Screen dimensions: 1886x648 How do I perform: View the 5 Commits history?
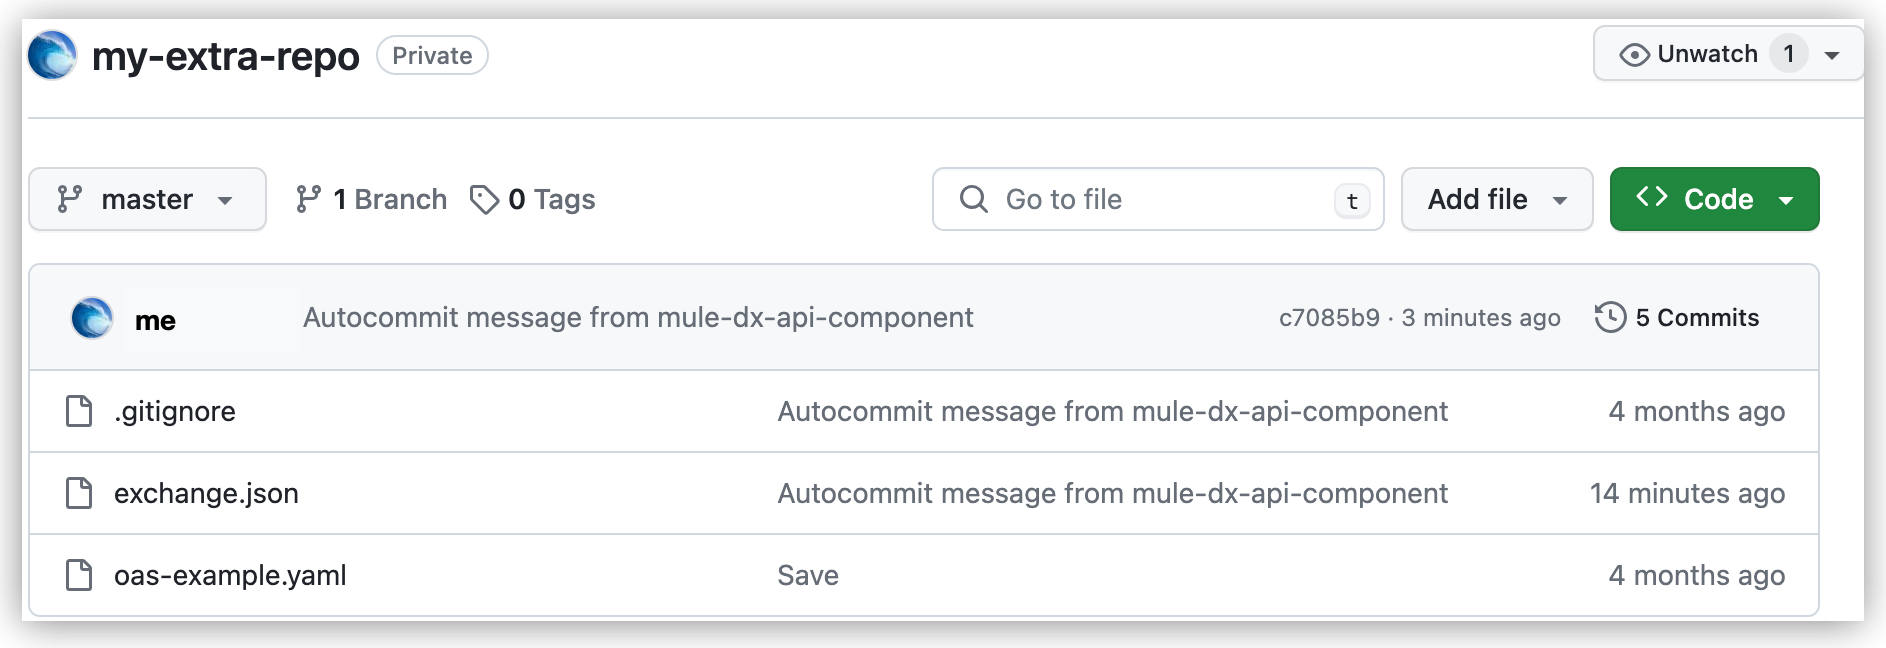[x=1696, y=317]
